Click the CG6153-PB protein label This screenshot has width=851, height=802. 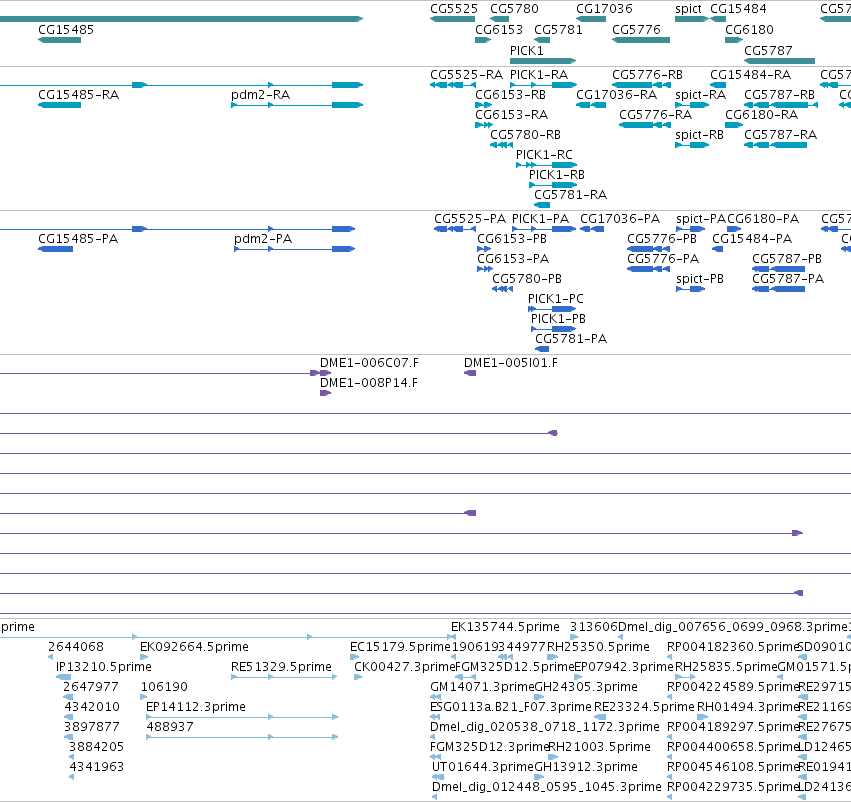(512, 239)
